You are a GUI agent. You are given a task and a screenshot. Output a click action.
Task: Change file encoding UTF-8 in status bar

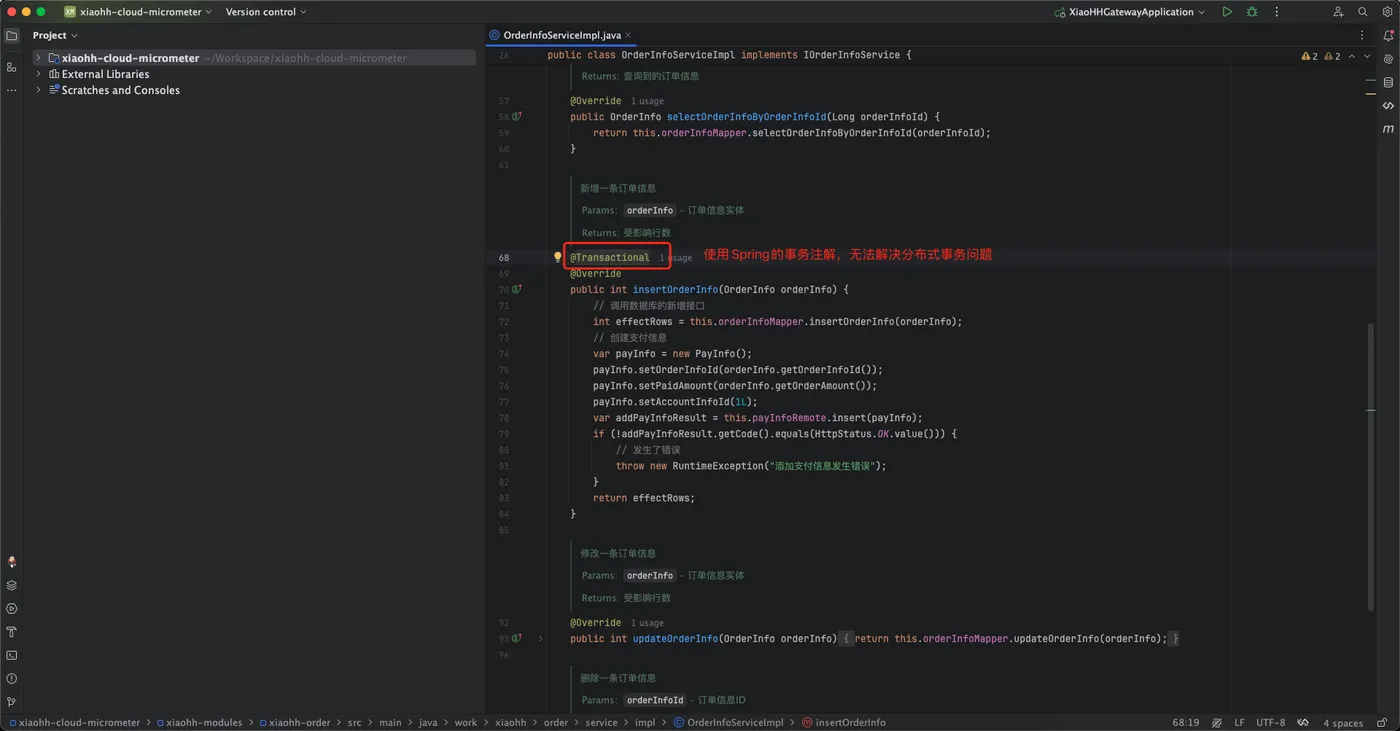point(1270,722)
